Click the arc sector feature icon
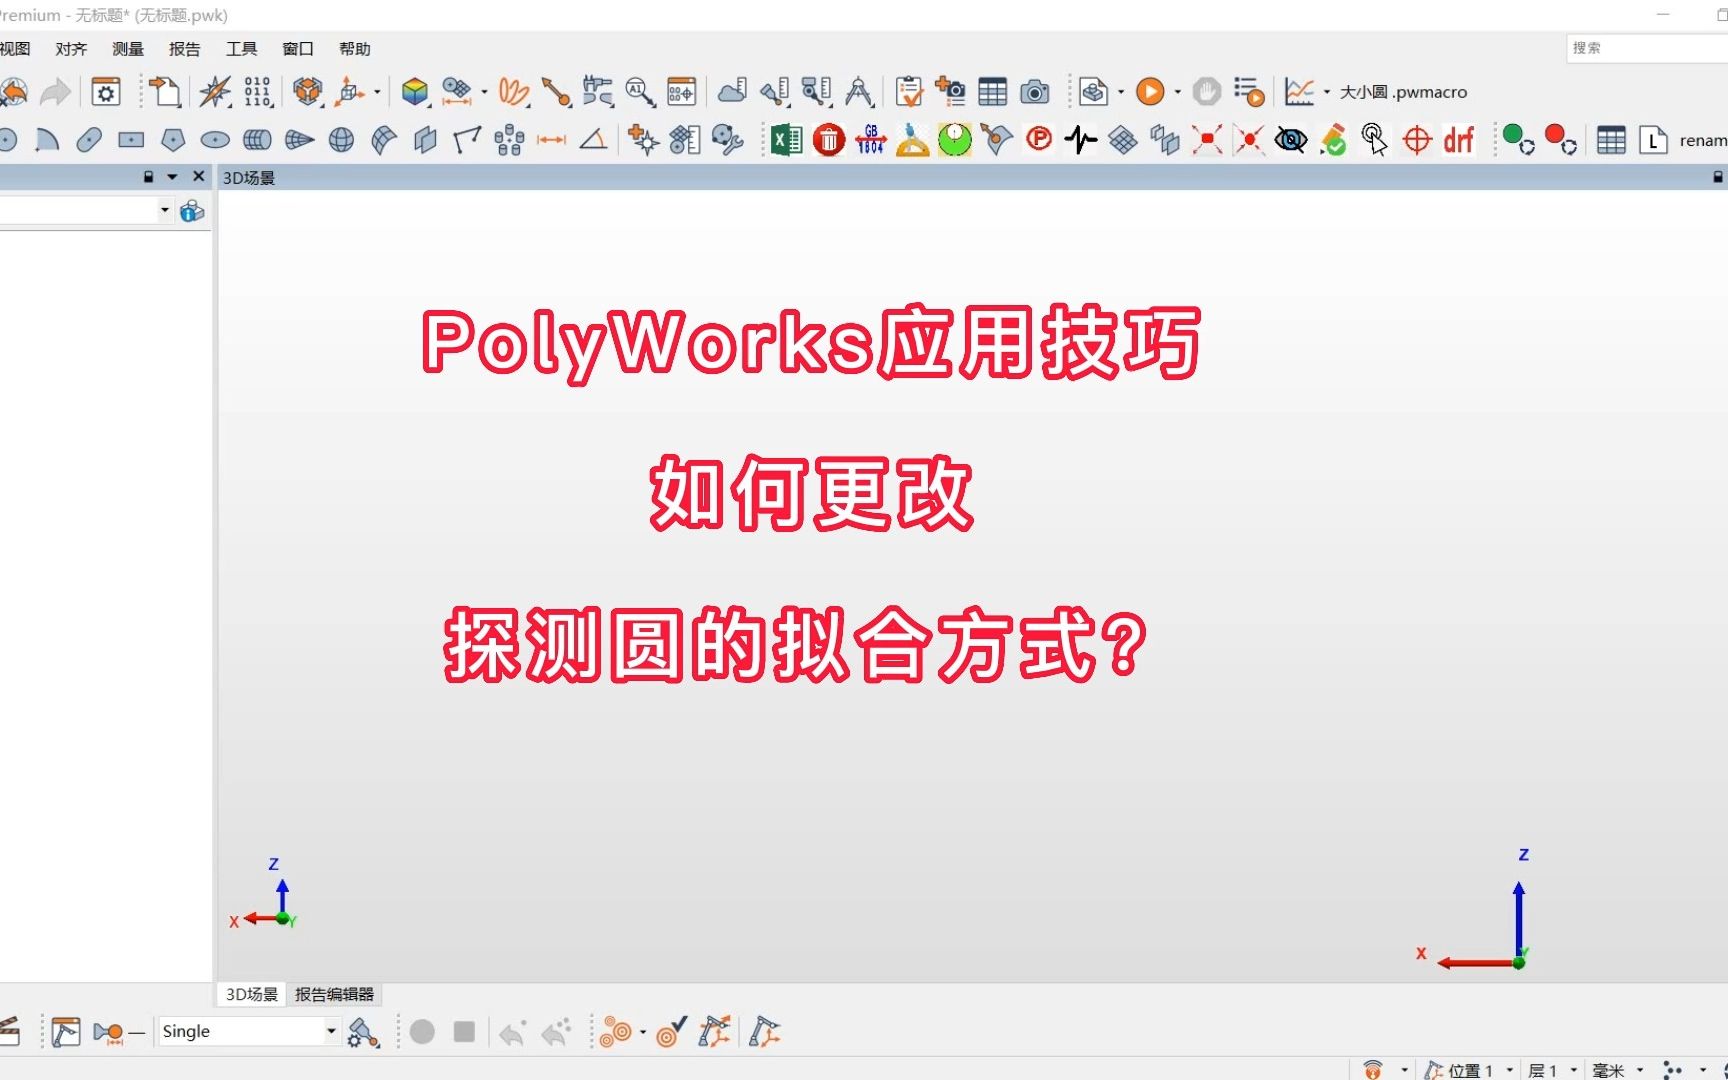Viewport: 1728px width, 1080px height. point(47,140)
